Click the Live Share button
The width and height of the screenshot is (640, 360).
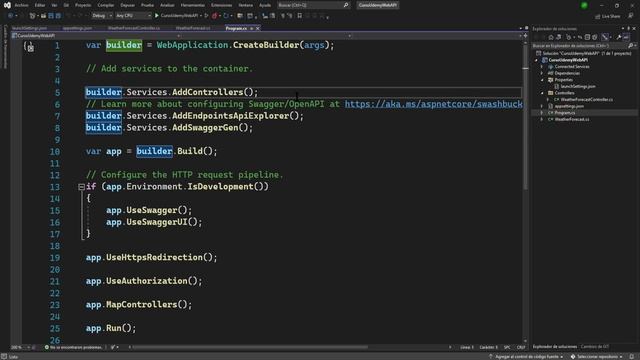[x=607, y=16]
